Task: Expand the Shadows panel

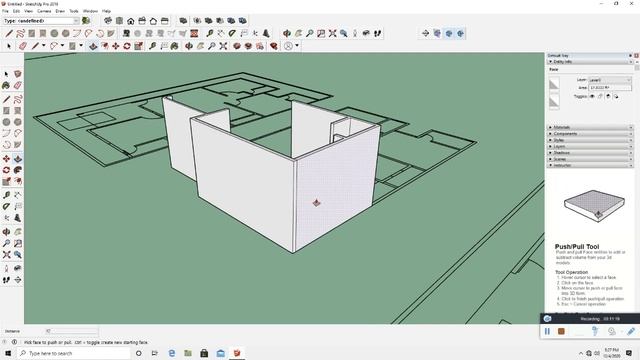Action: coord(590,153)
